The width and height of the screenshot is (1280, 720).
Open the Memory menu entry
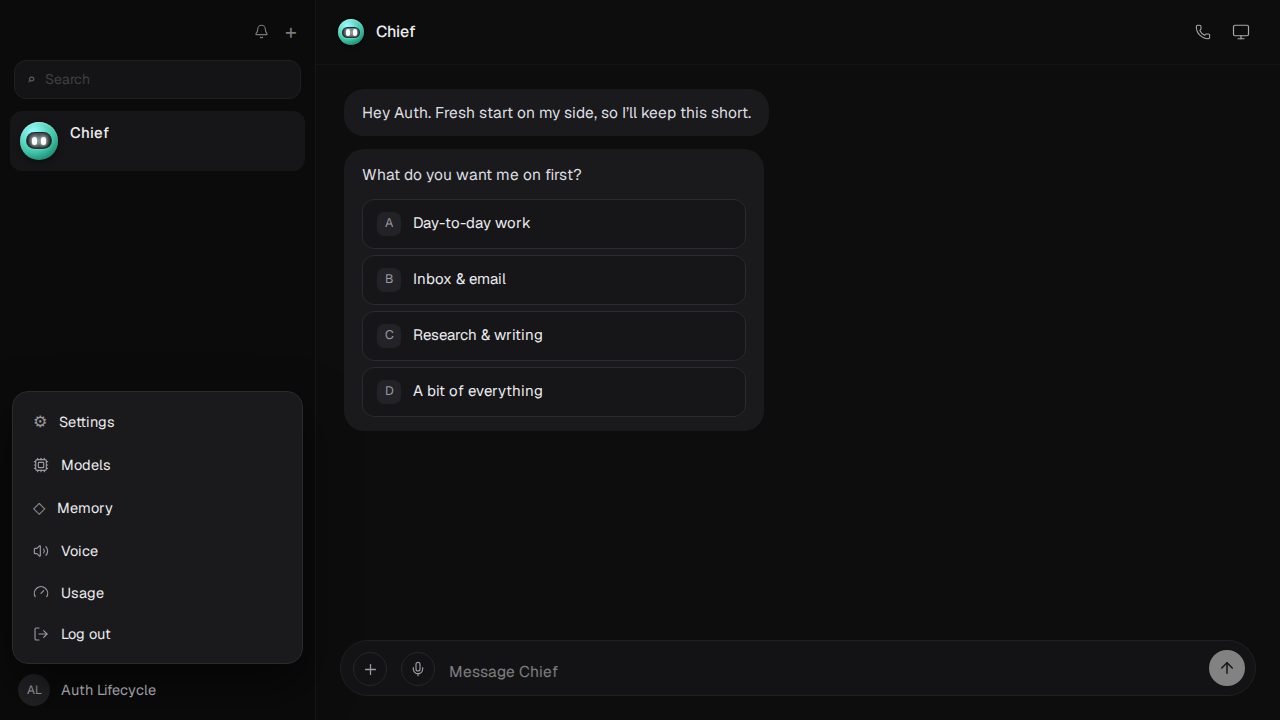click(157, 508)
